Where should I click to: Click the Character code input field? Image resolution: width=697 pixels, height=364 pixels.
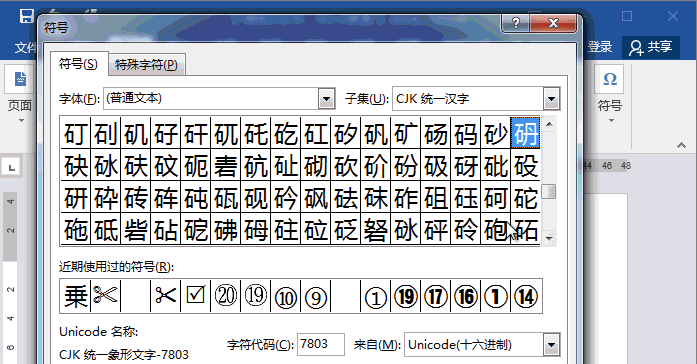[x=320, y=344]
